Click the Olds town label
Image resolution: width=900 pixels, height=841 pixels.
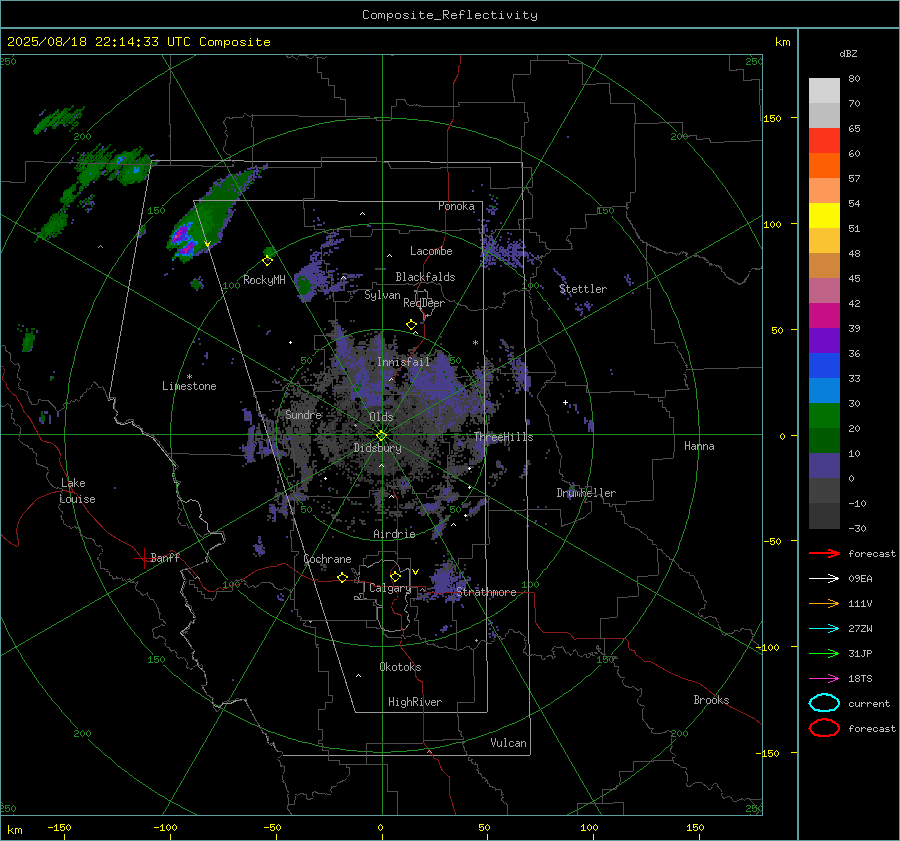coord(381,417)
